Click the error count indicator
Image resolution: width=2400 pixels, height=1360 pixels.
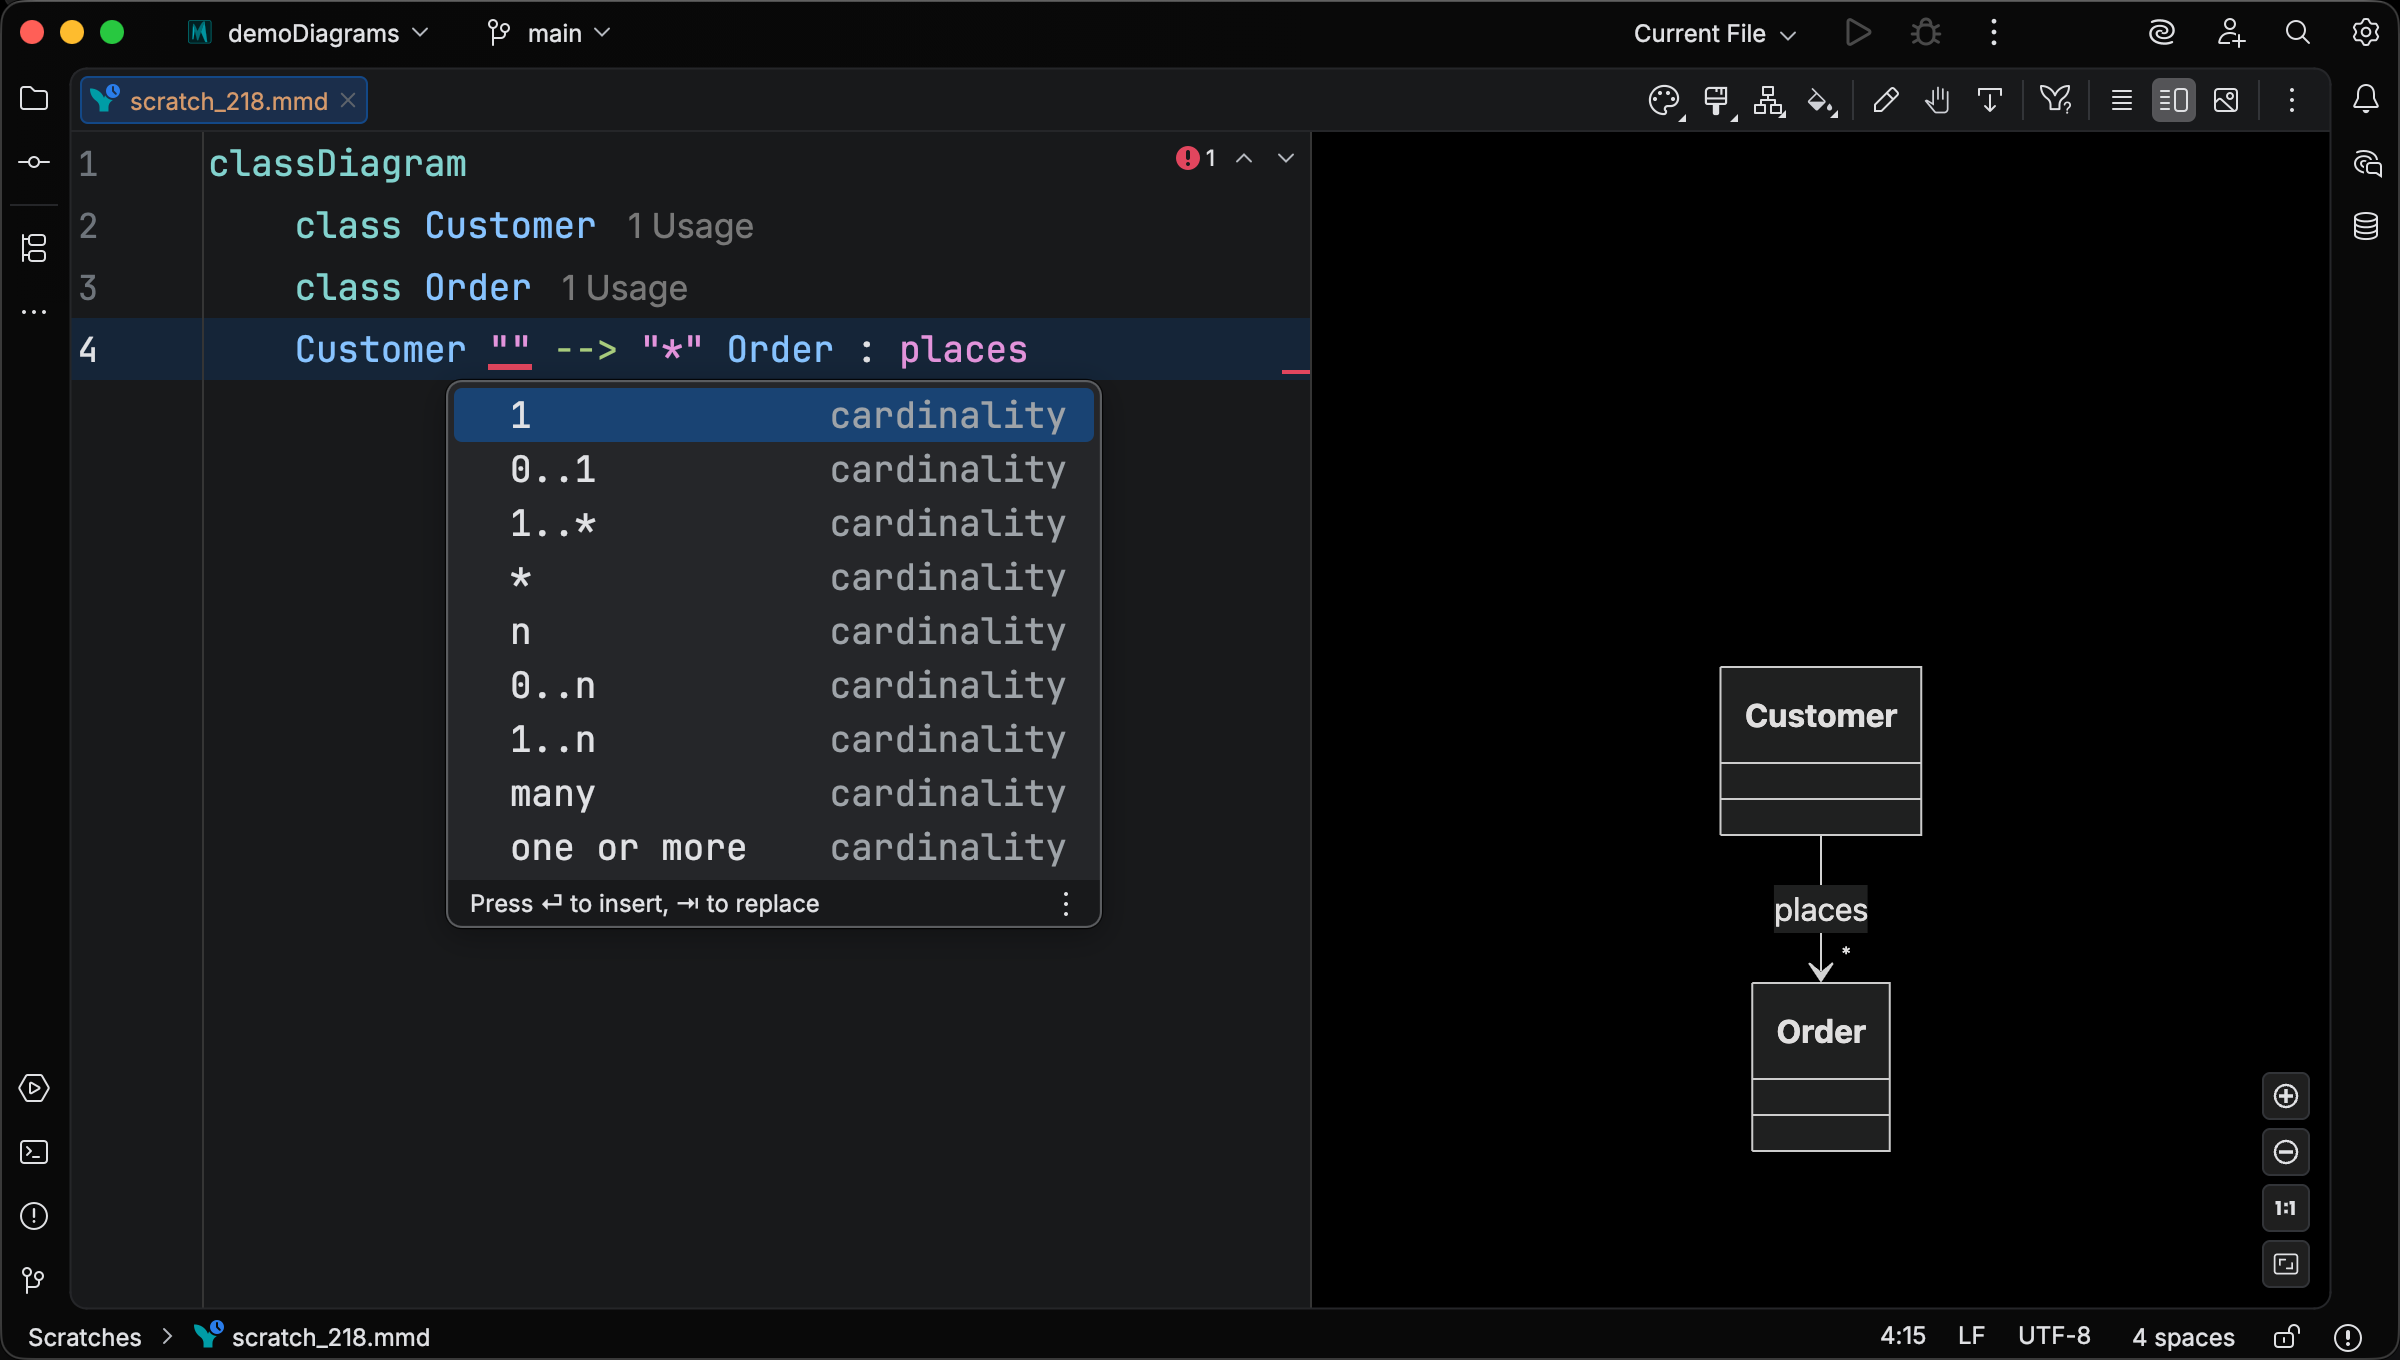(x=1196, y=158)
